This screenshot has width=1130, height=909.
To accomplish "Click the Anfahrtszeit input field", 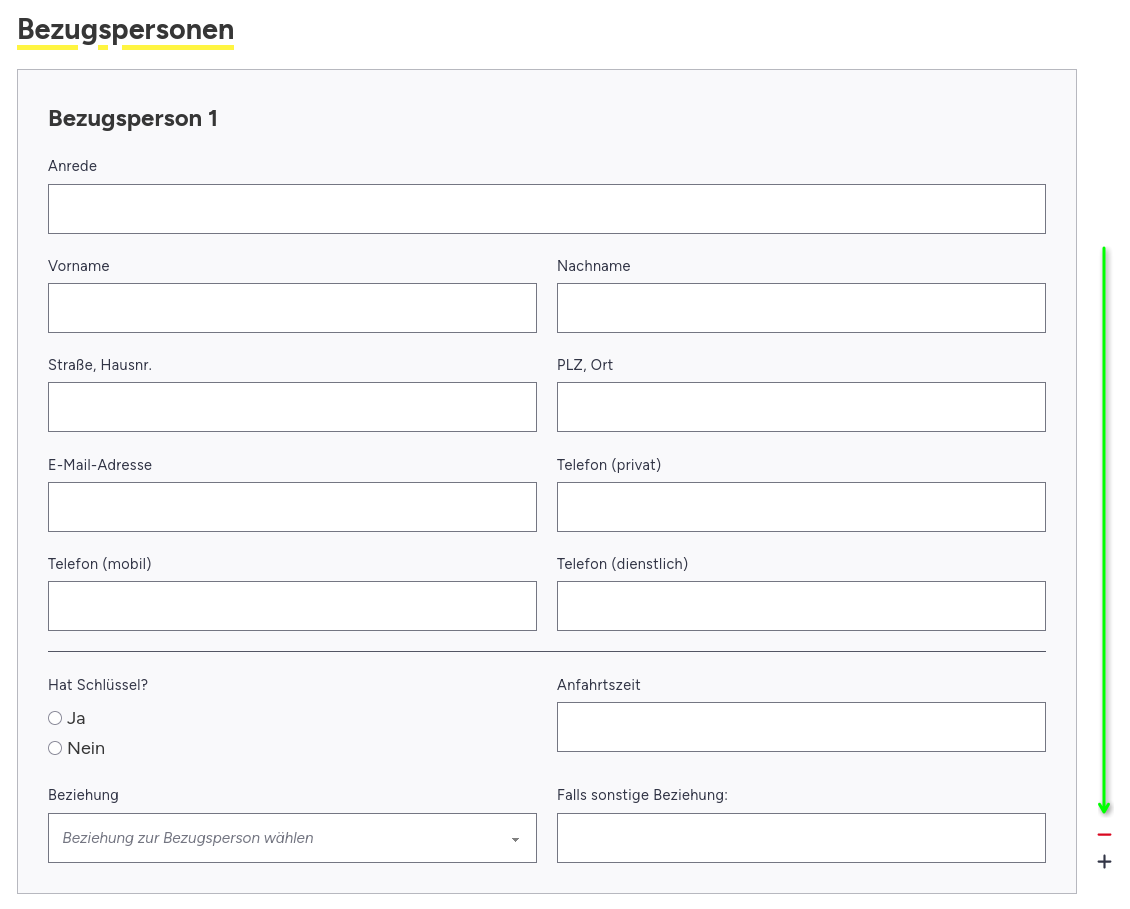I will tap(801, 727).
